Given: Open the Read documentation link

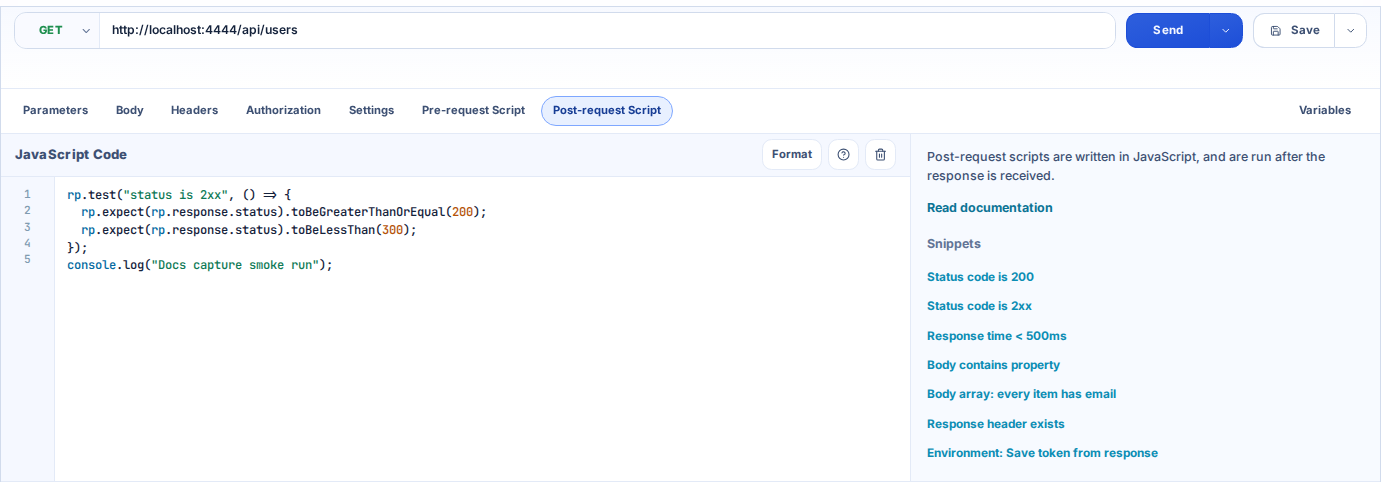Looking at the screenshot, I should 989,208.
